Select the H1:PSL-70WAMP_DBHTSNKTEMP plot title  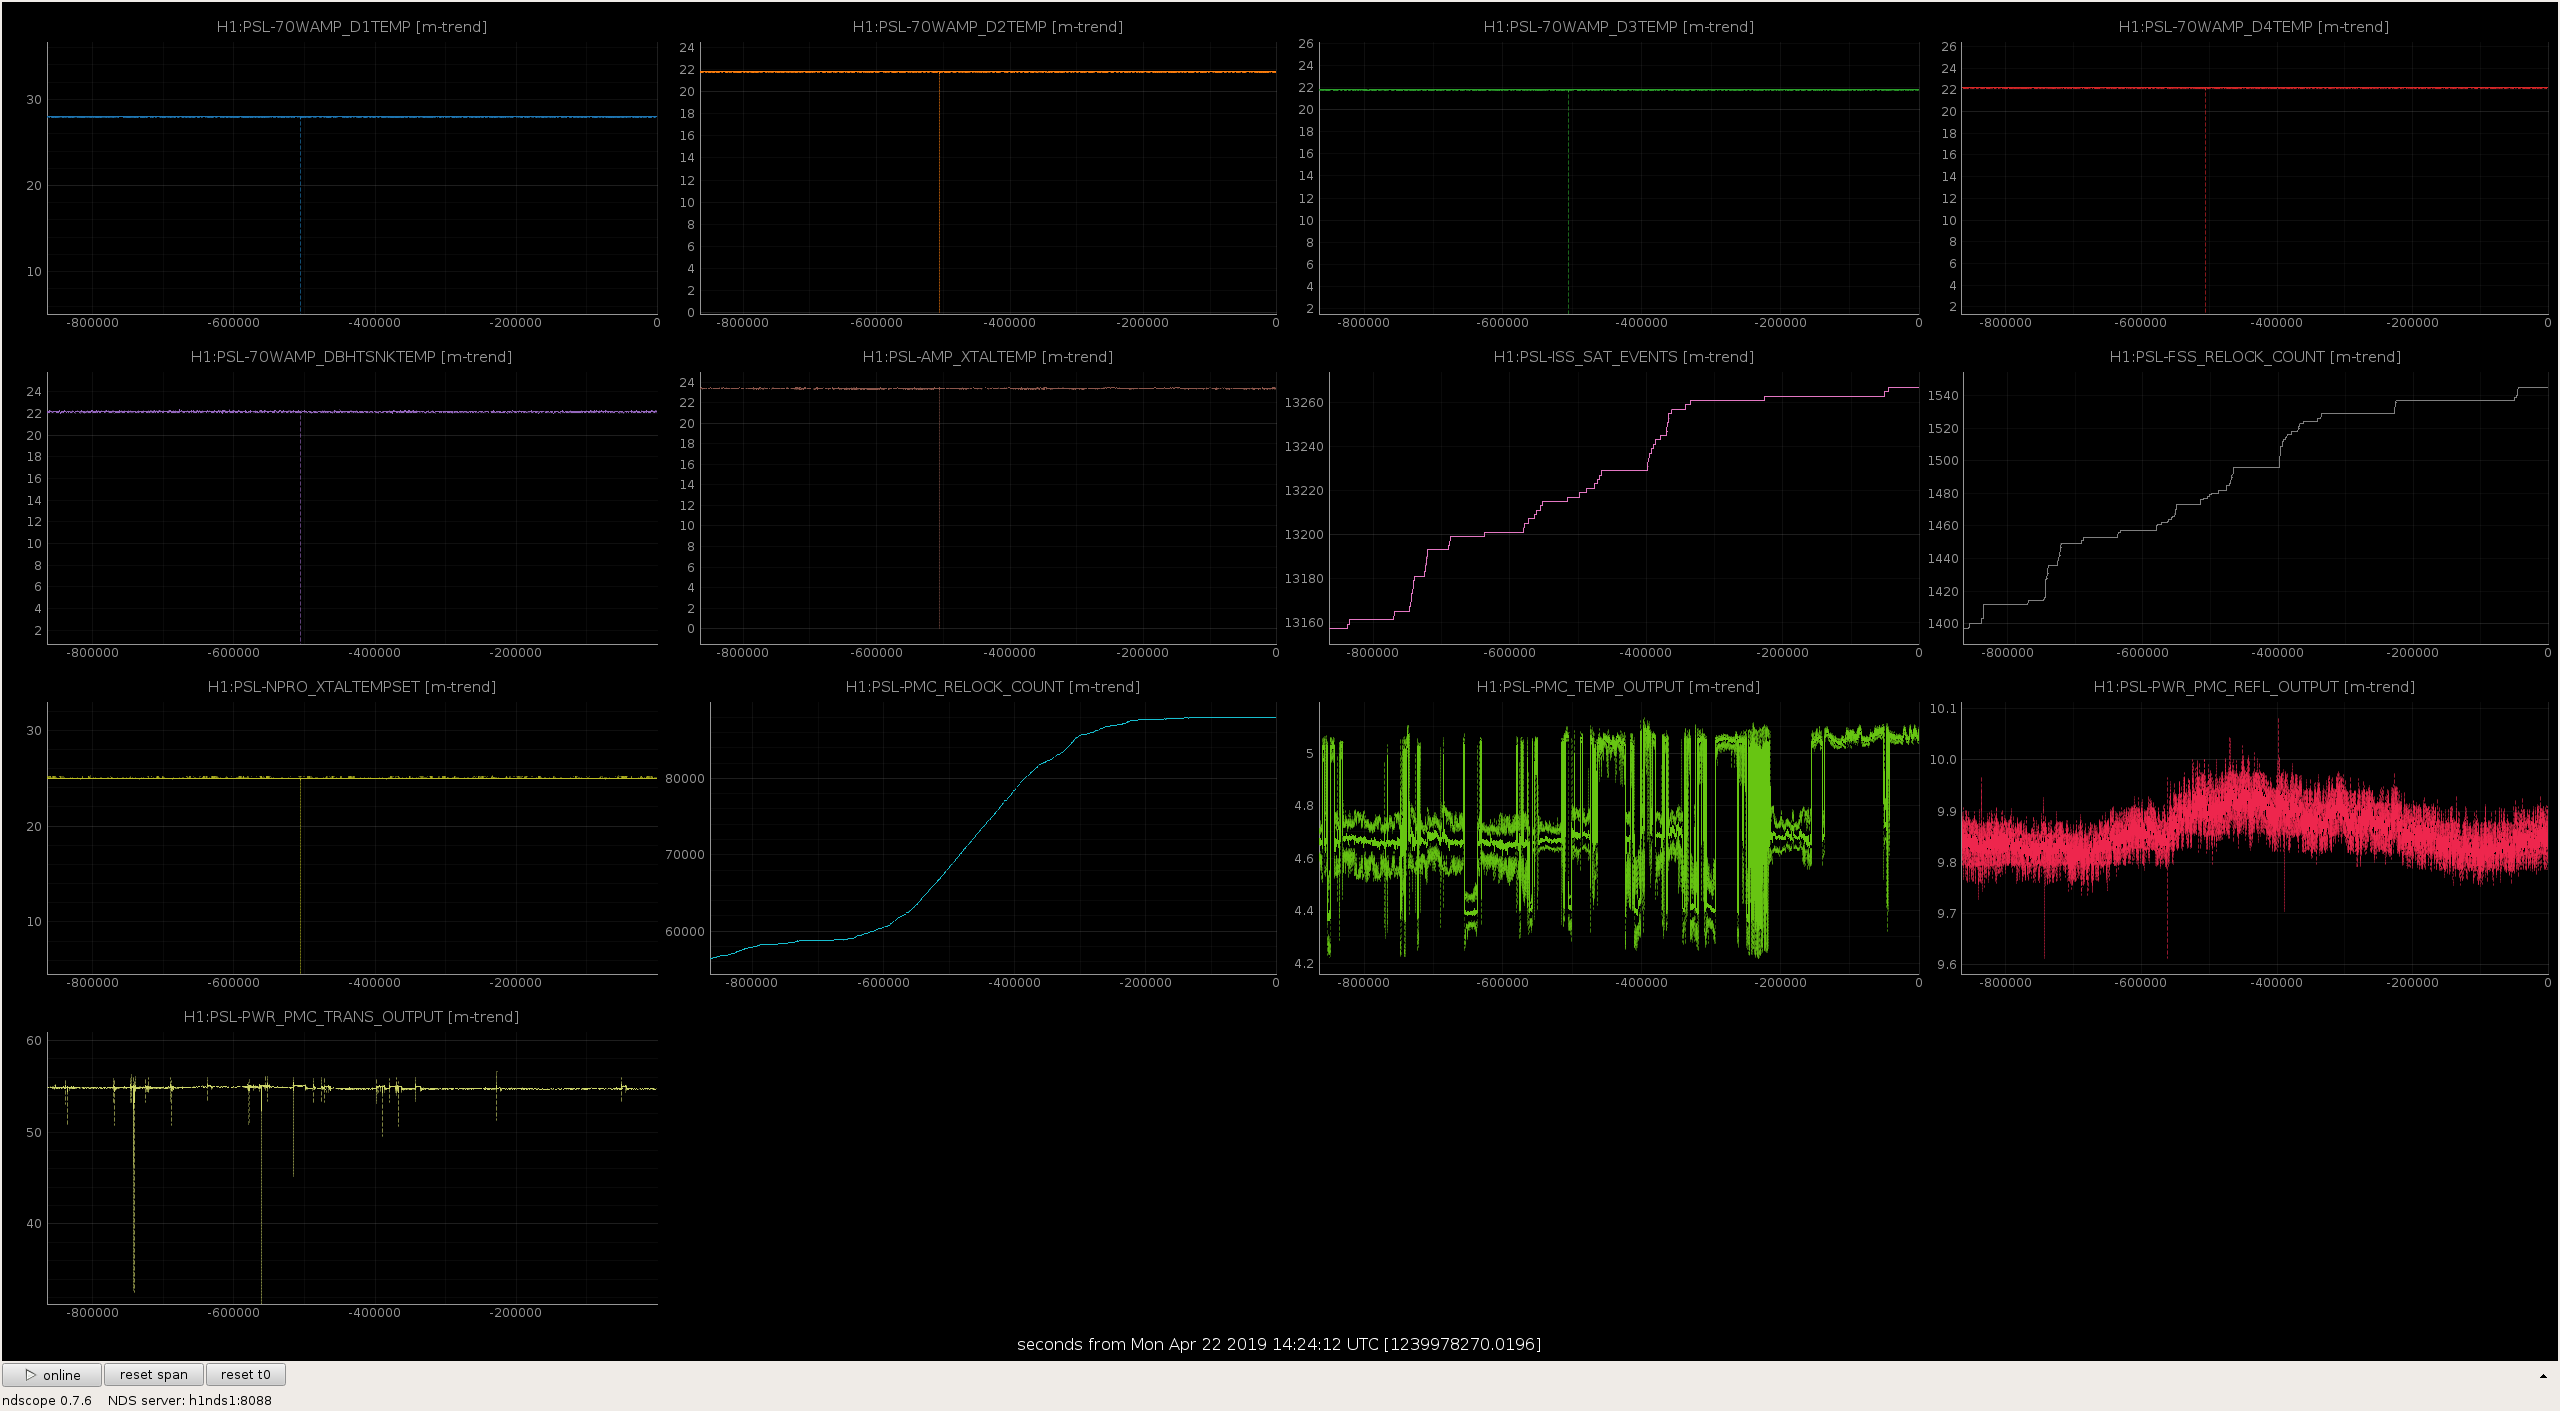pyautogui.click(x=352, y=357)
